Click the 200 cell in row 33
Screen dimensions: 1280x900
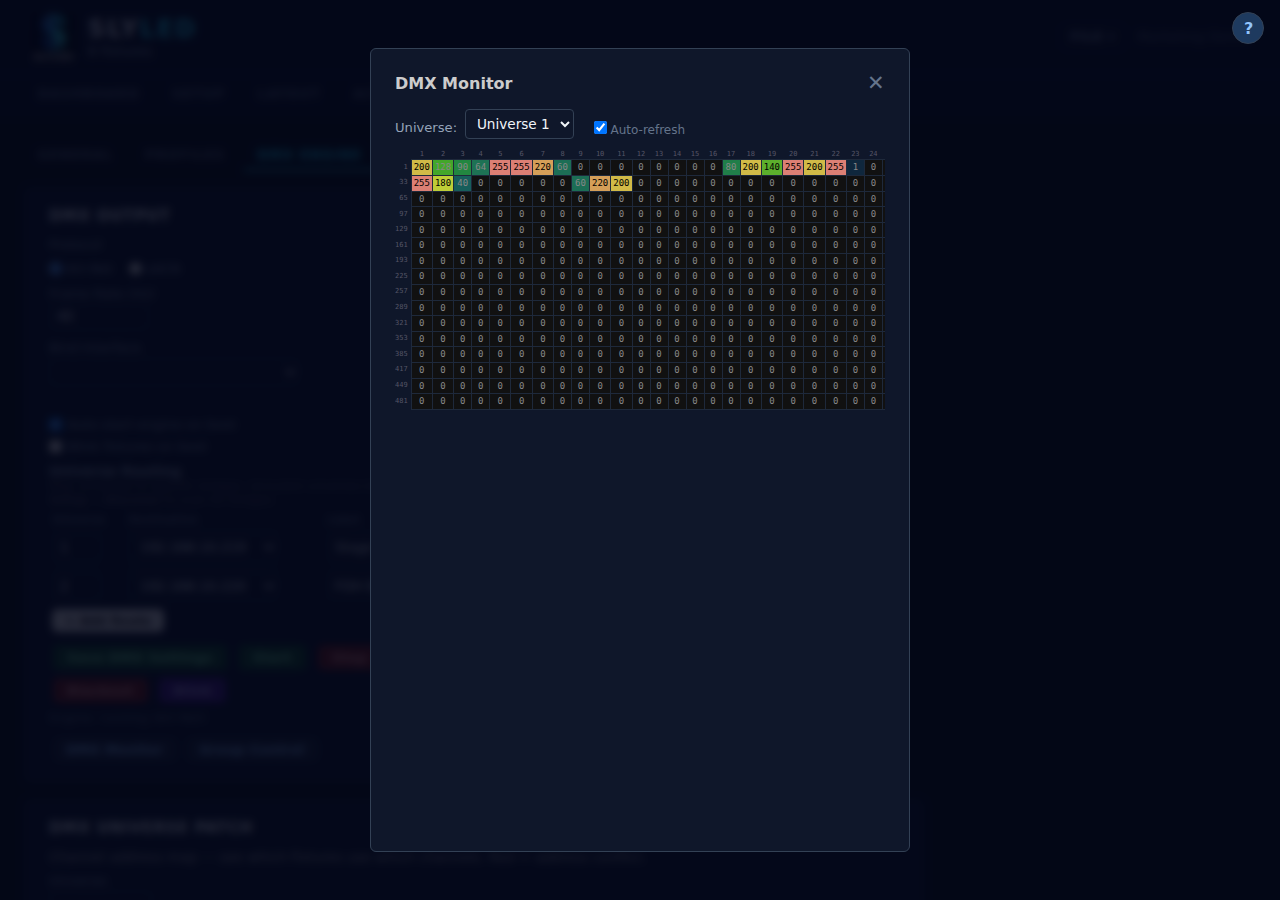(621, 184)
